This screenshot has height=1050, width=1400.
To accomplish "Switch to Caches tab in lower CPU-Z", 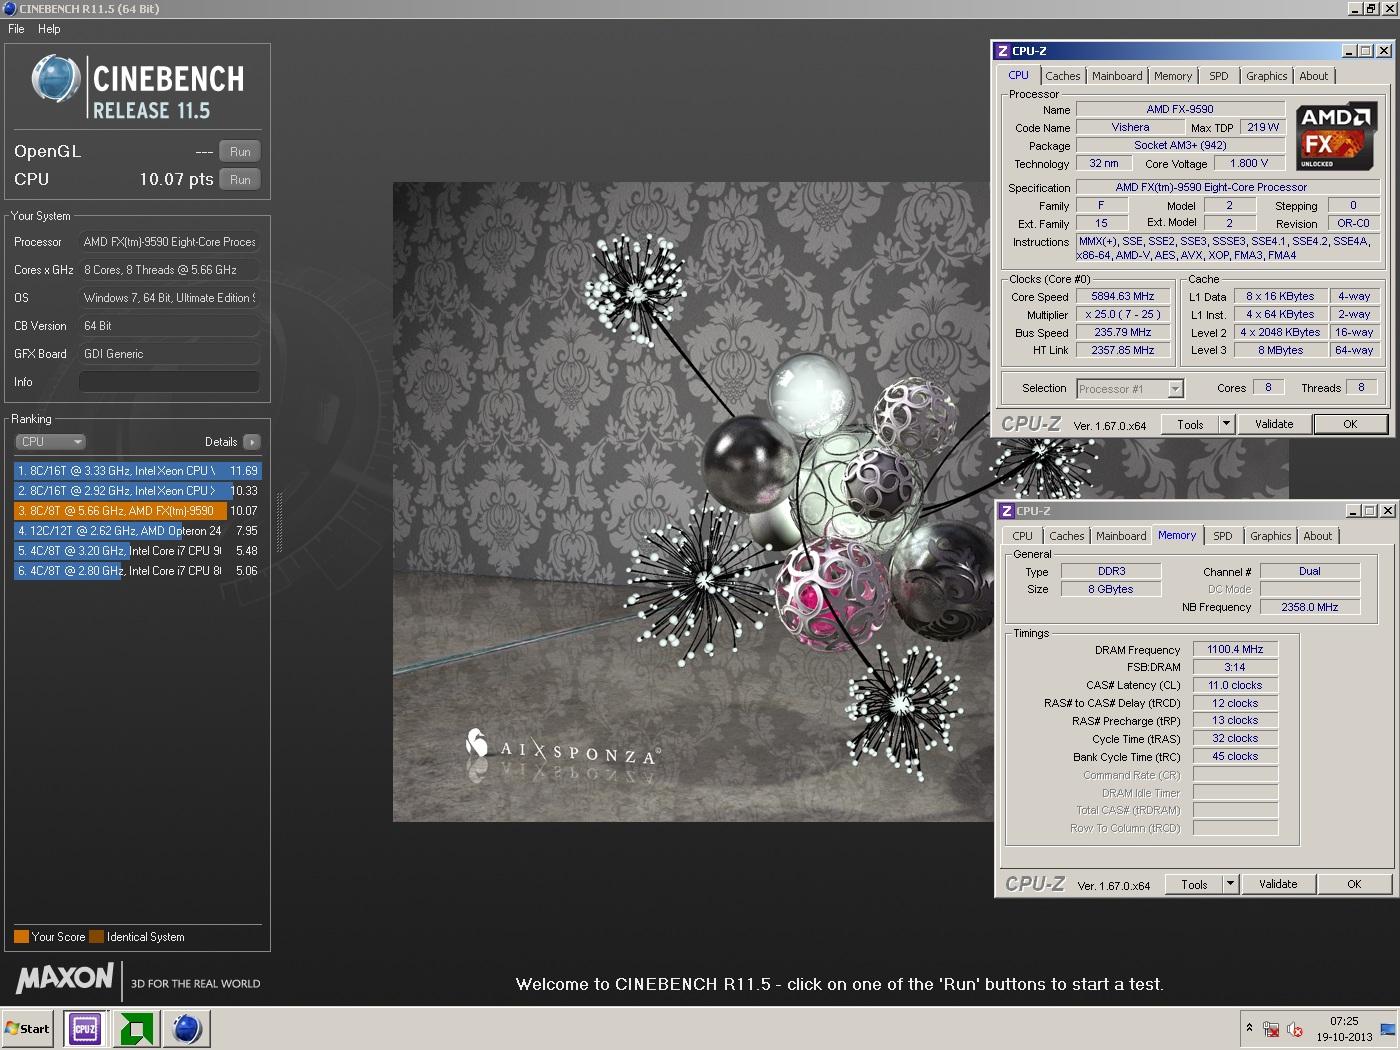I will 1066,537.
